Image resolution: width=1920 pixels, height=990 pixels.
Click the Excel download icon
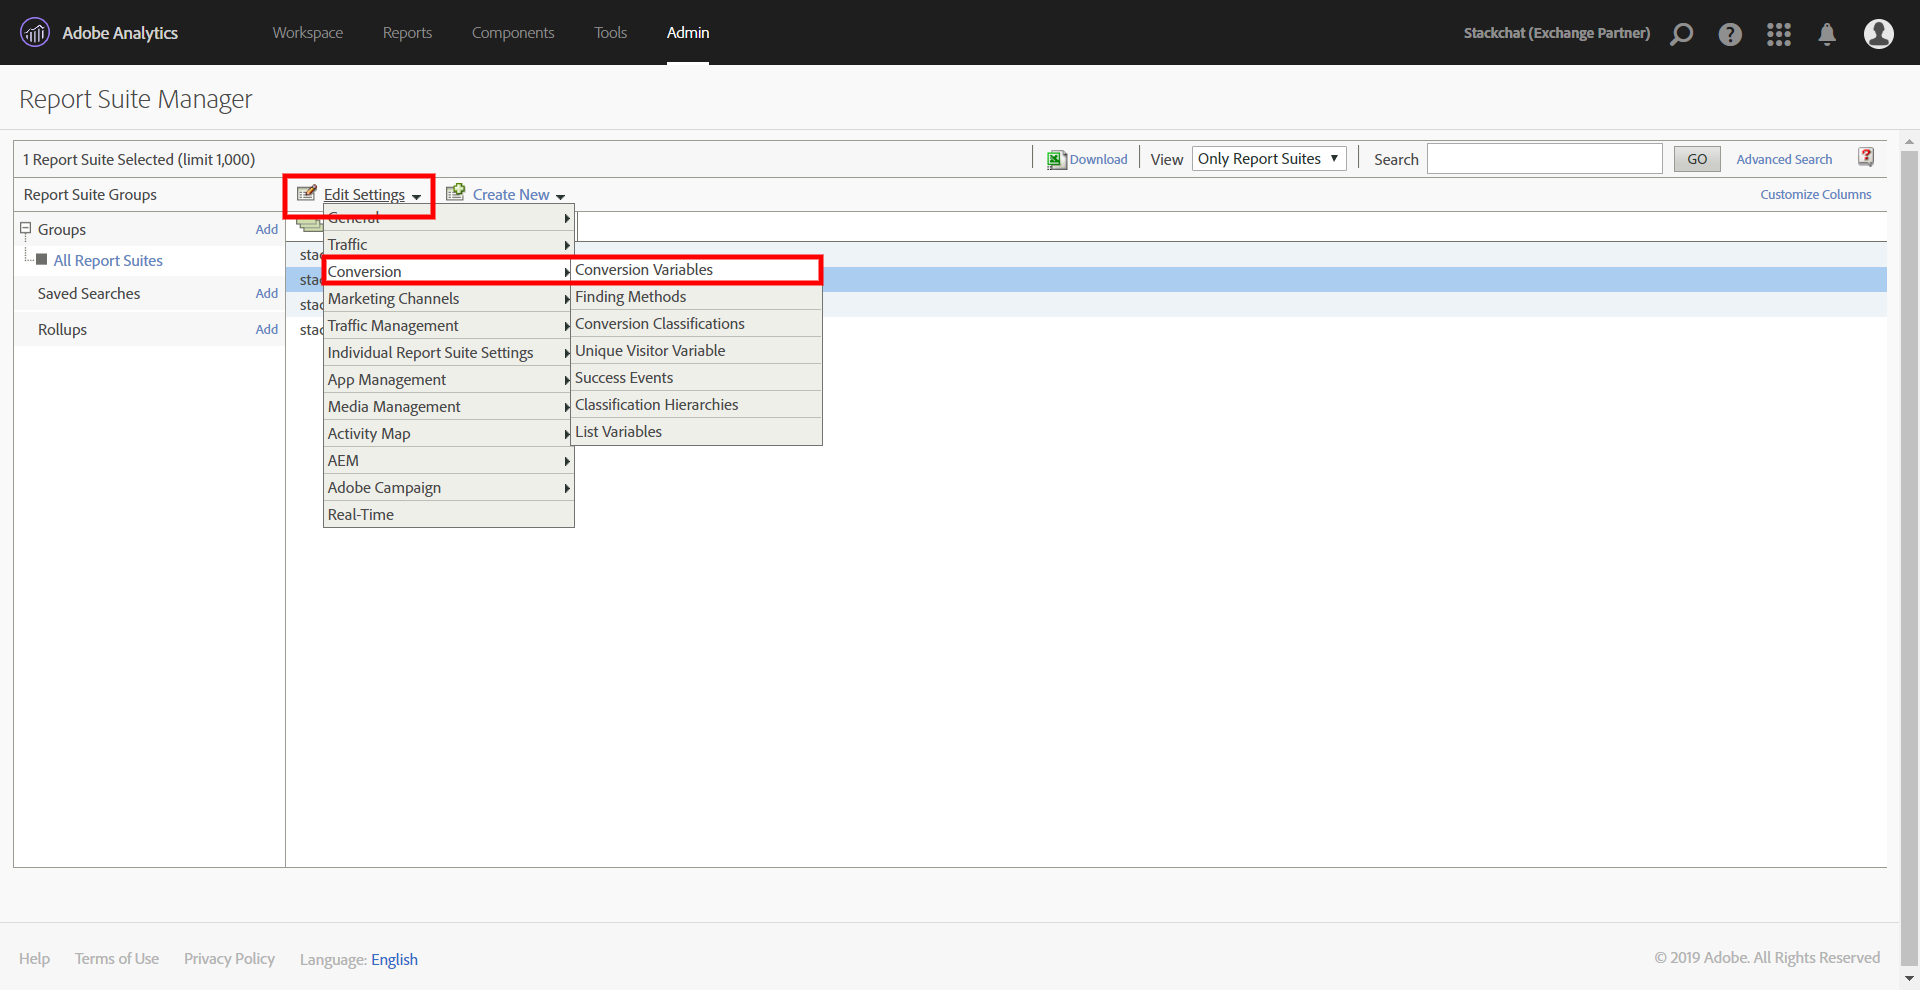pos(1056,160)
